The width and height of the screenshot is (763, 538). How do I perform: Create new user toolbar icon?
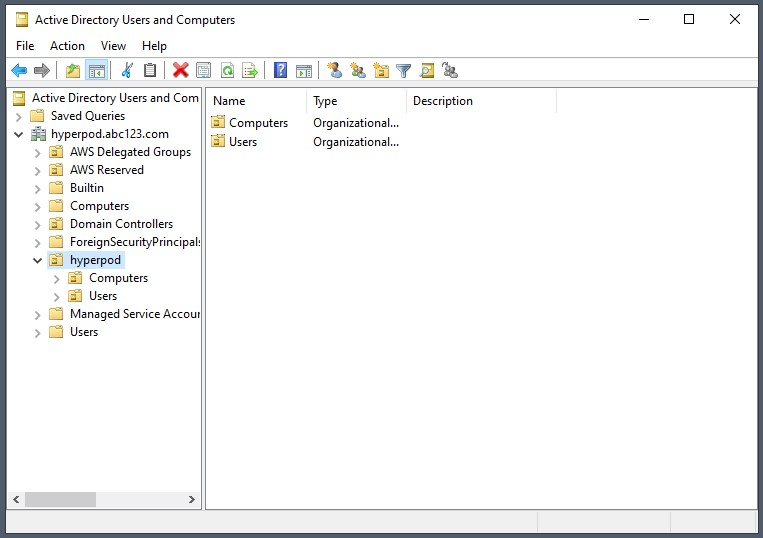point(334,71)
